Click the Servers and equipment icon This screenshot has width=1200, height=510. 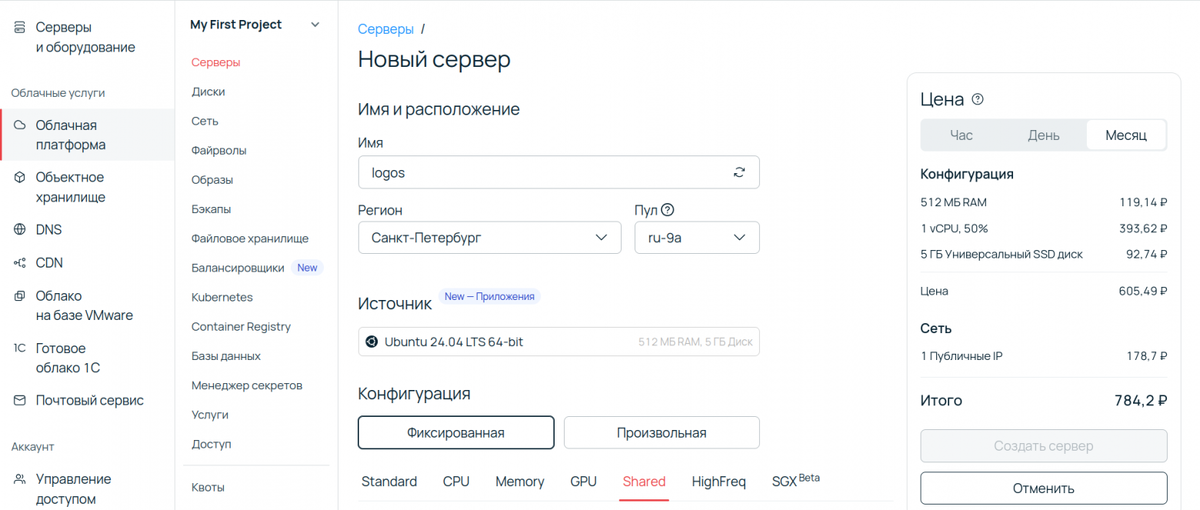[19, 28]
